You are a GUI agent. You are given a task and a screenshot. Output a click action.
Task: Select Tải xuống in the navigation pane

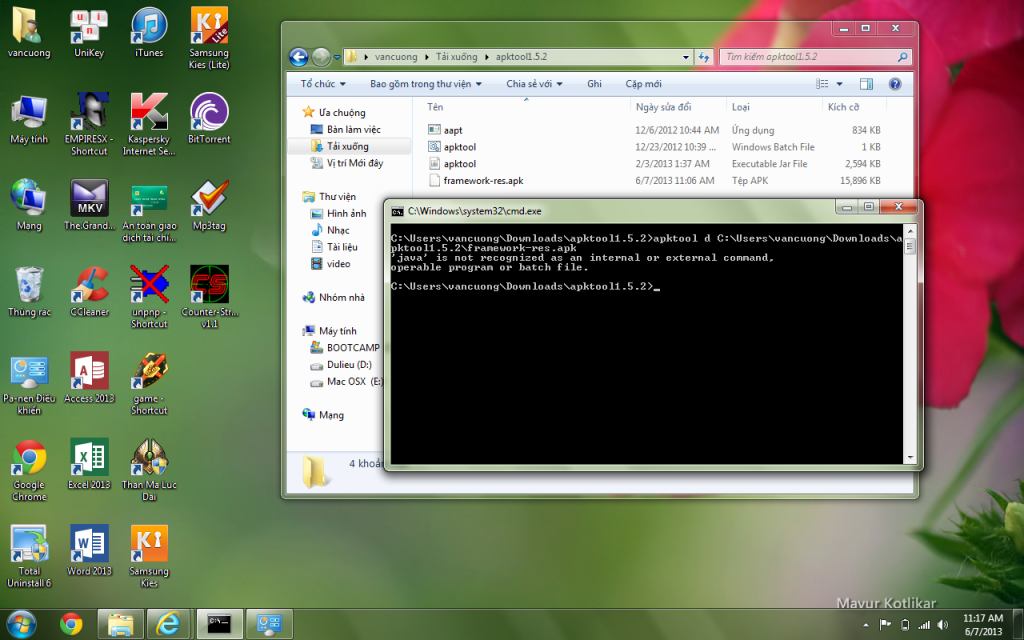(347, 146)
